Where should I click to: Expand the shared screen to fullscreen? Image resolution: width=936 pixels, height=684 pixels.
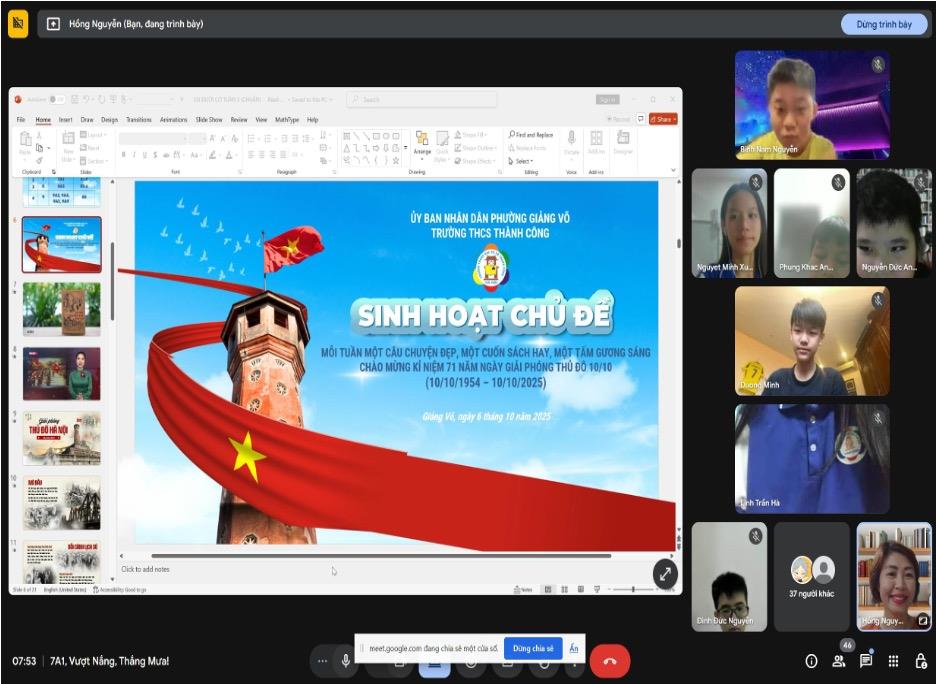click(x=665, y=573)
